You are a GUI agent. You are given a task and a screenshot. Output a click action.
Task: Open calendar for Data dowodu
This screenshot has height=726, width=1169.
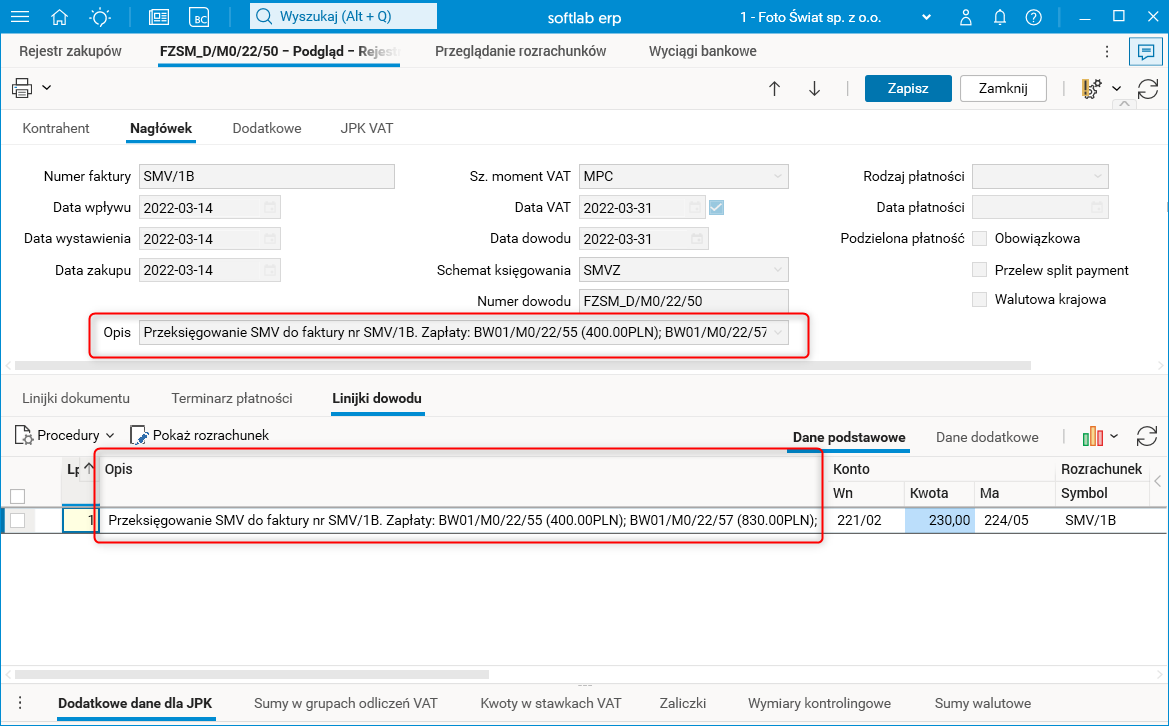[697, 239]
